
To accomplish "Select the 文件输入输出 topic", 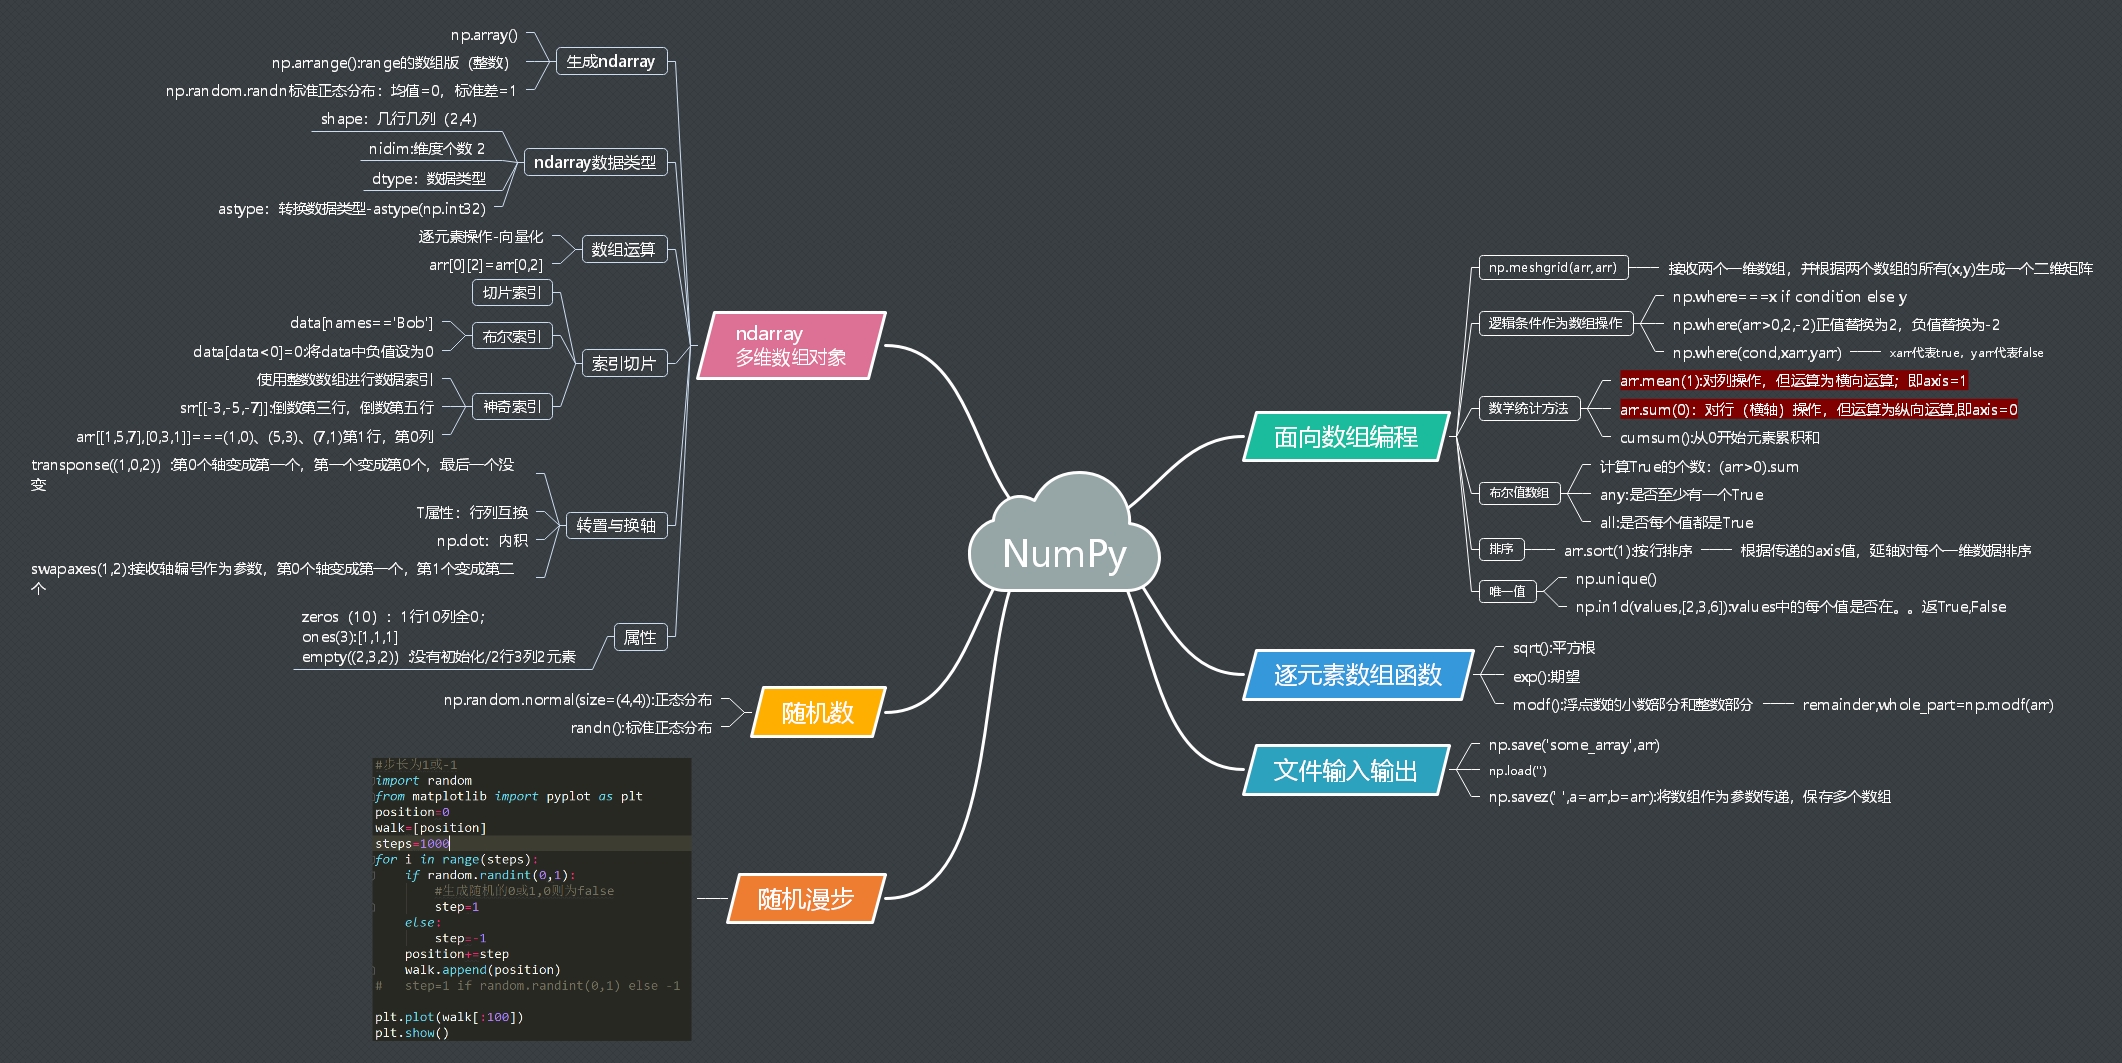I will tap(1346, 770).
